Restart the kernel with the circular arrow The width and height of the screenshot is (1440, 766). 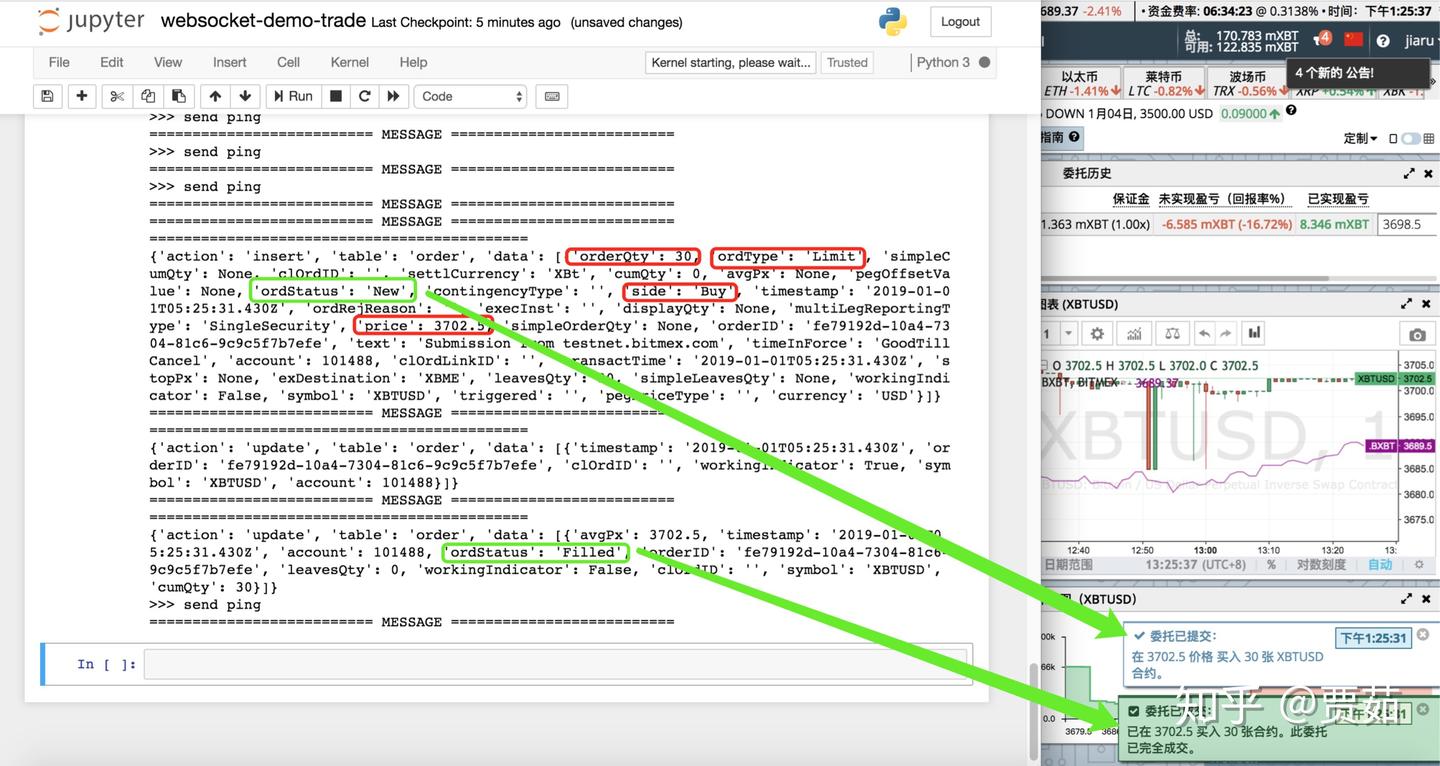point(365,96)
